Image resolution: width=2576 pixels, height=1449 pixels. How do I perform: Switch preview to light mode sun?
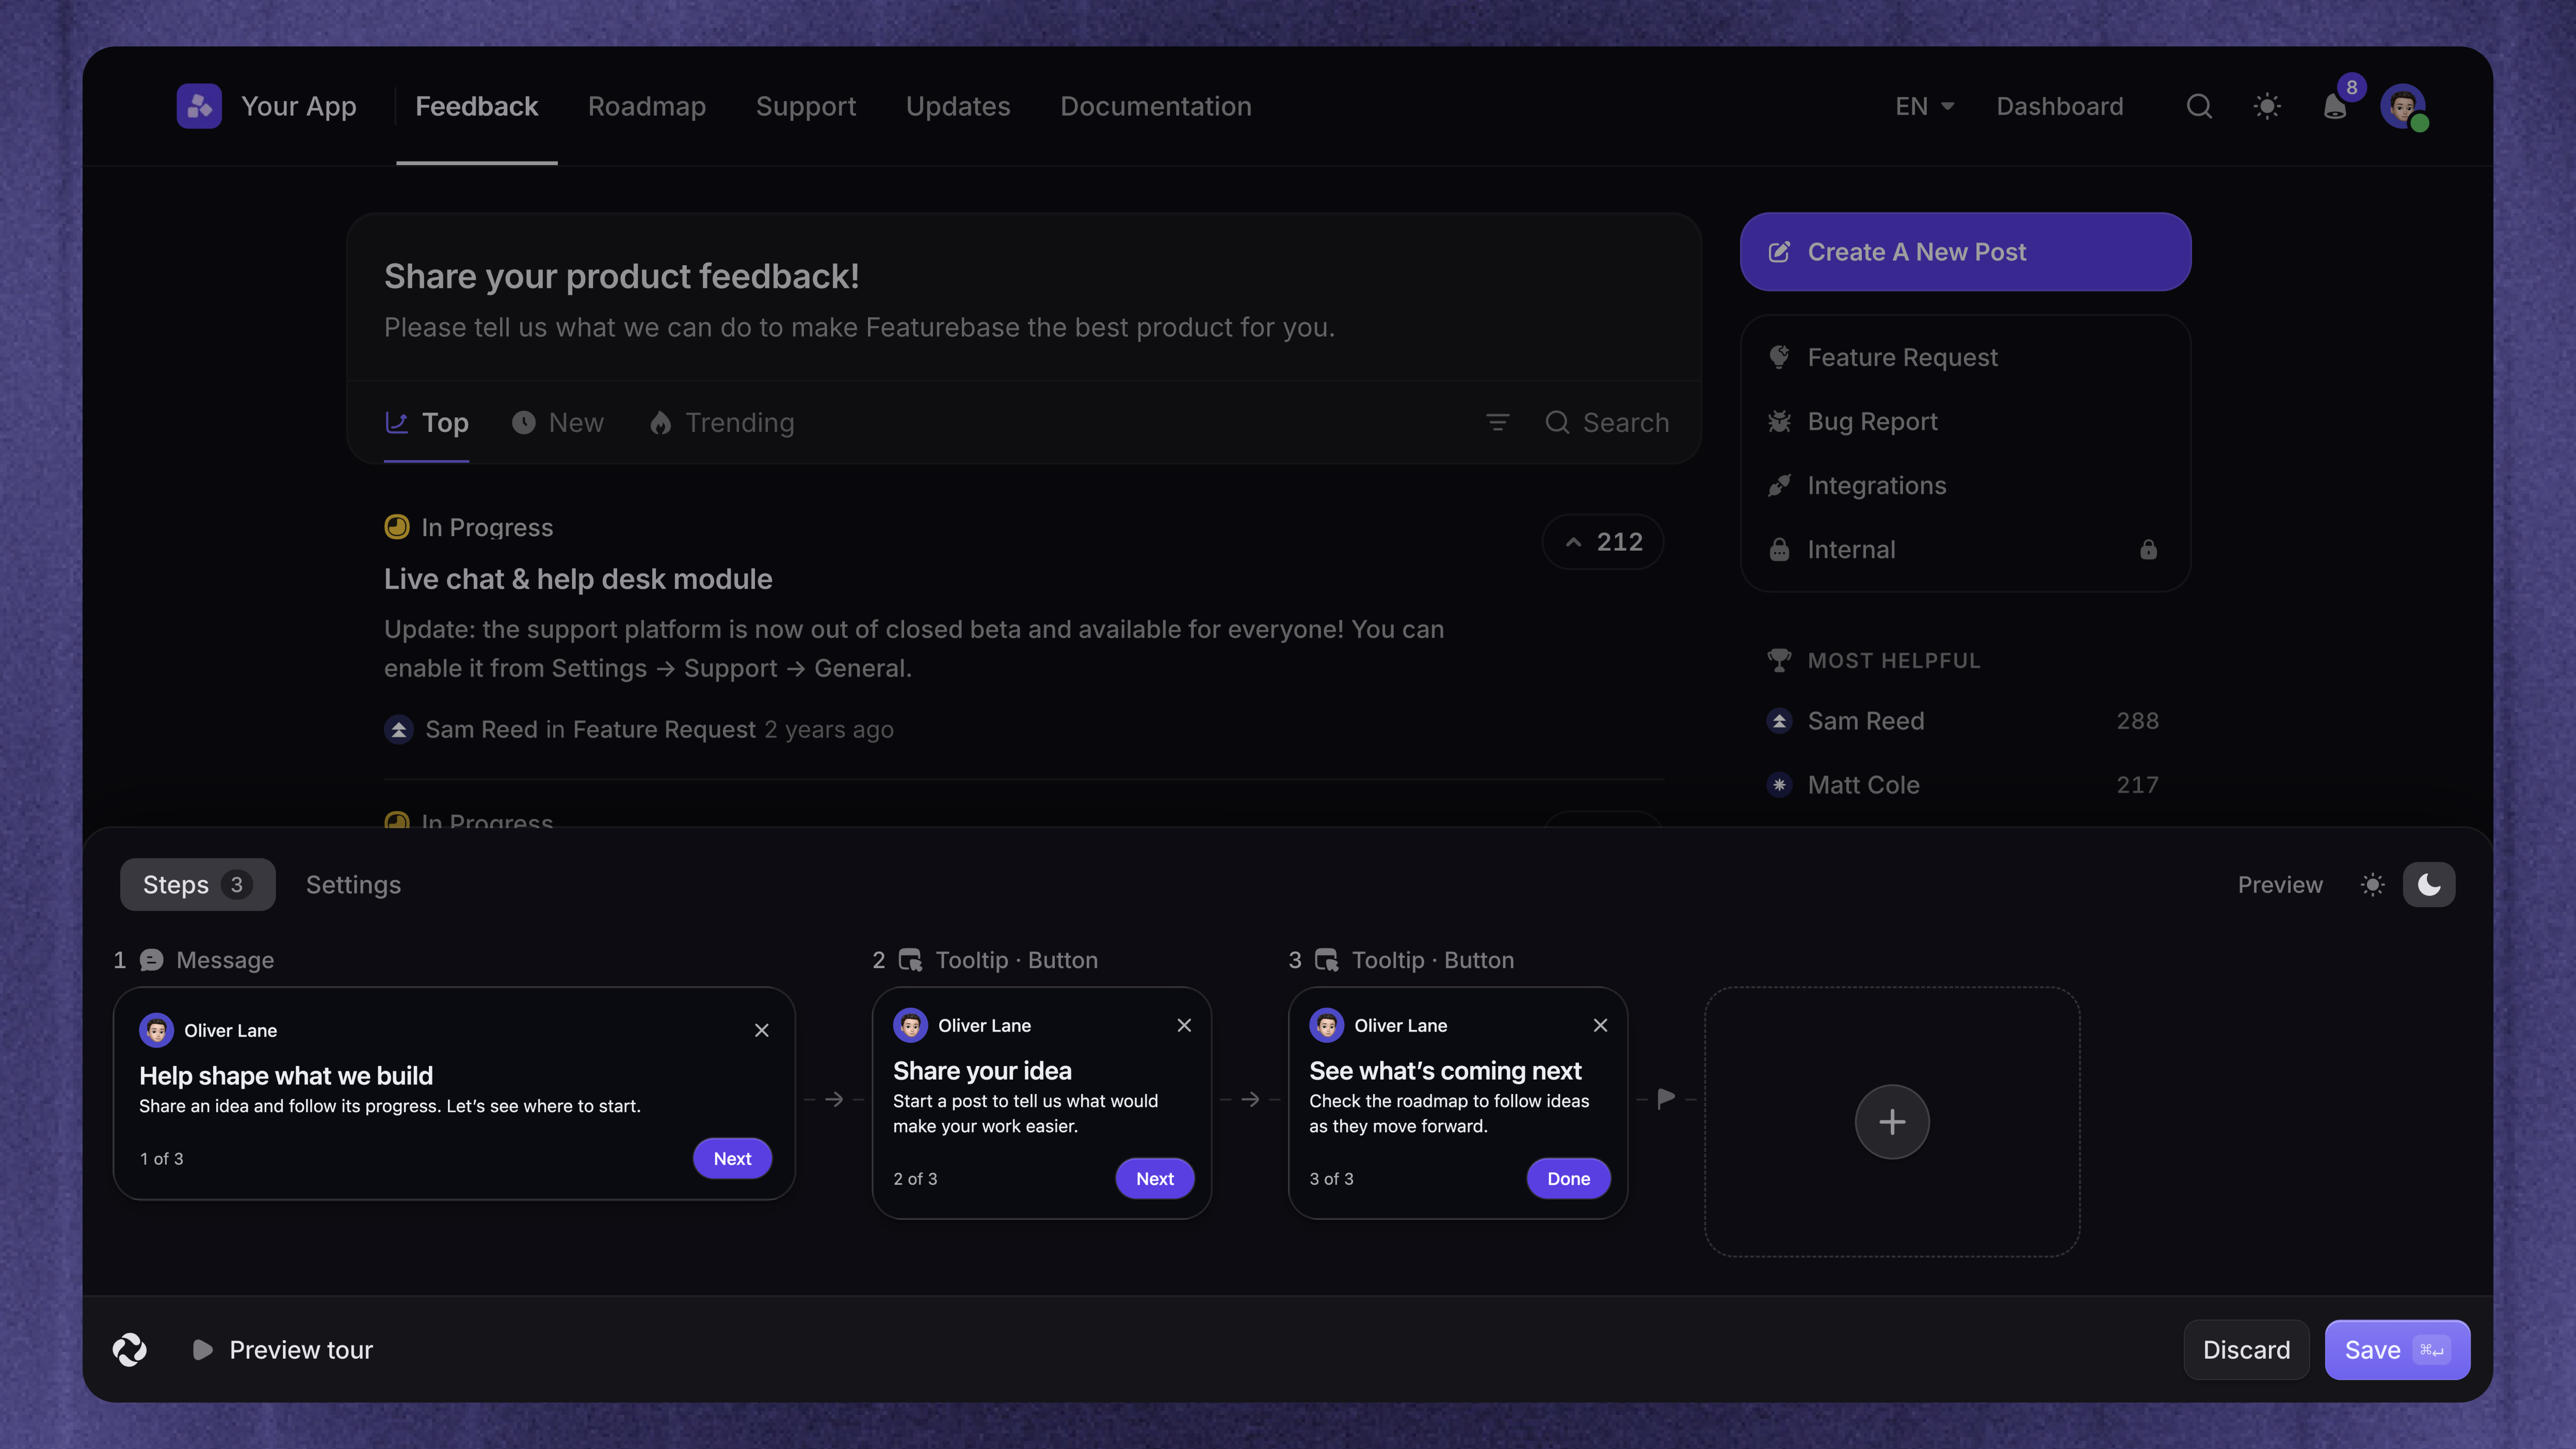pos(2372,885)
